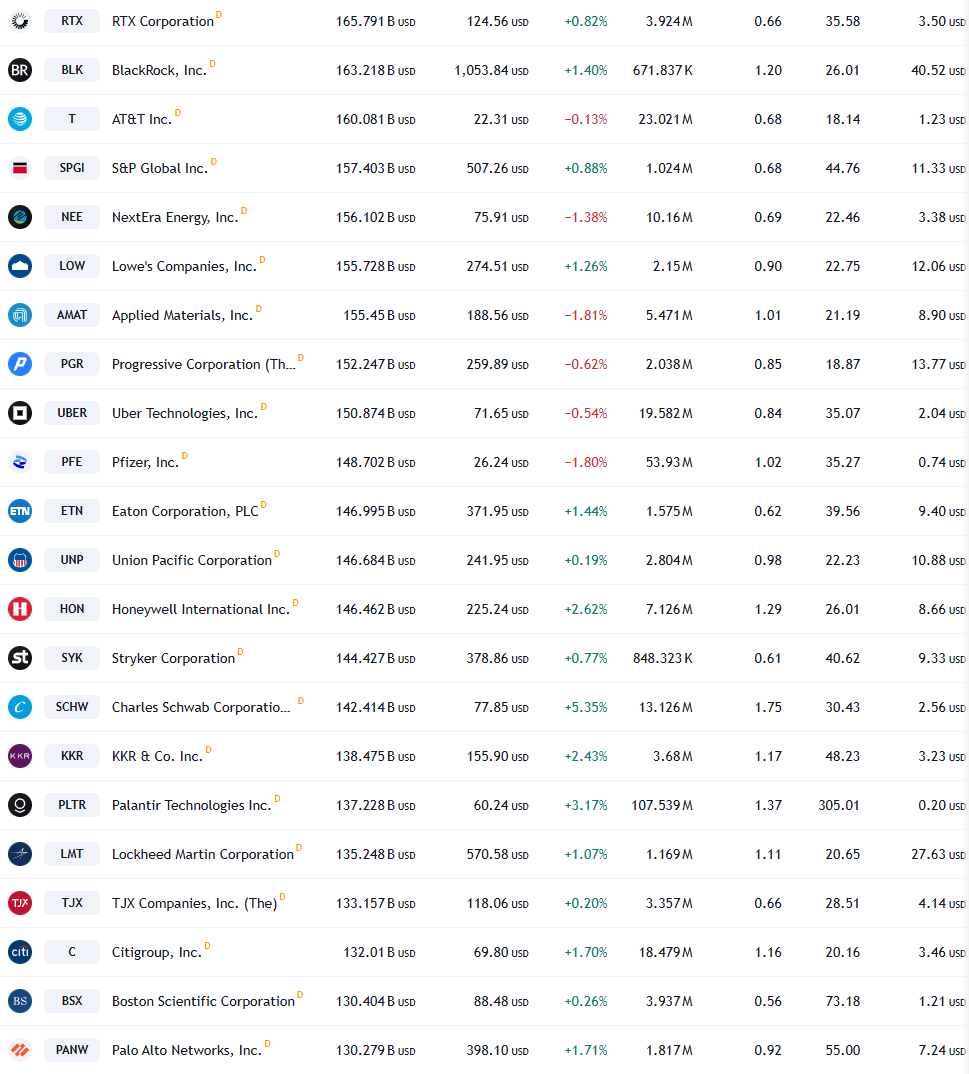The height and width of the screenshot is (1074, 969).
Task: Select the T ticker badge
Action: (72, 119)
